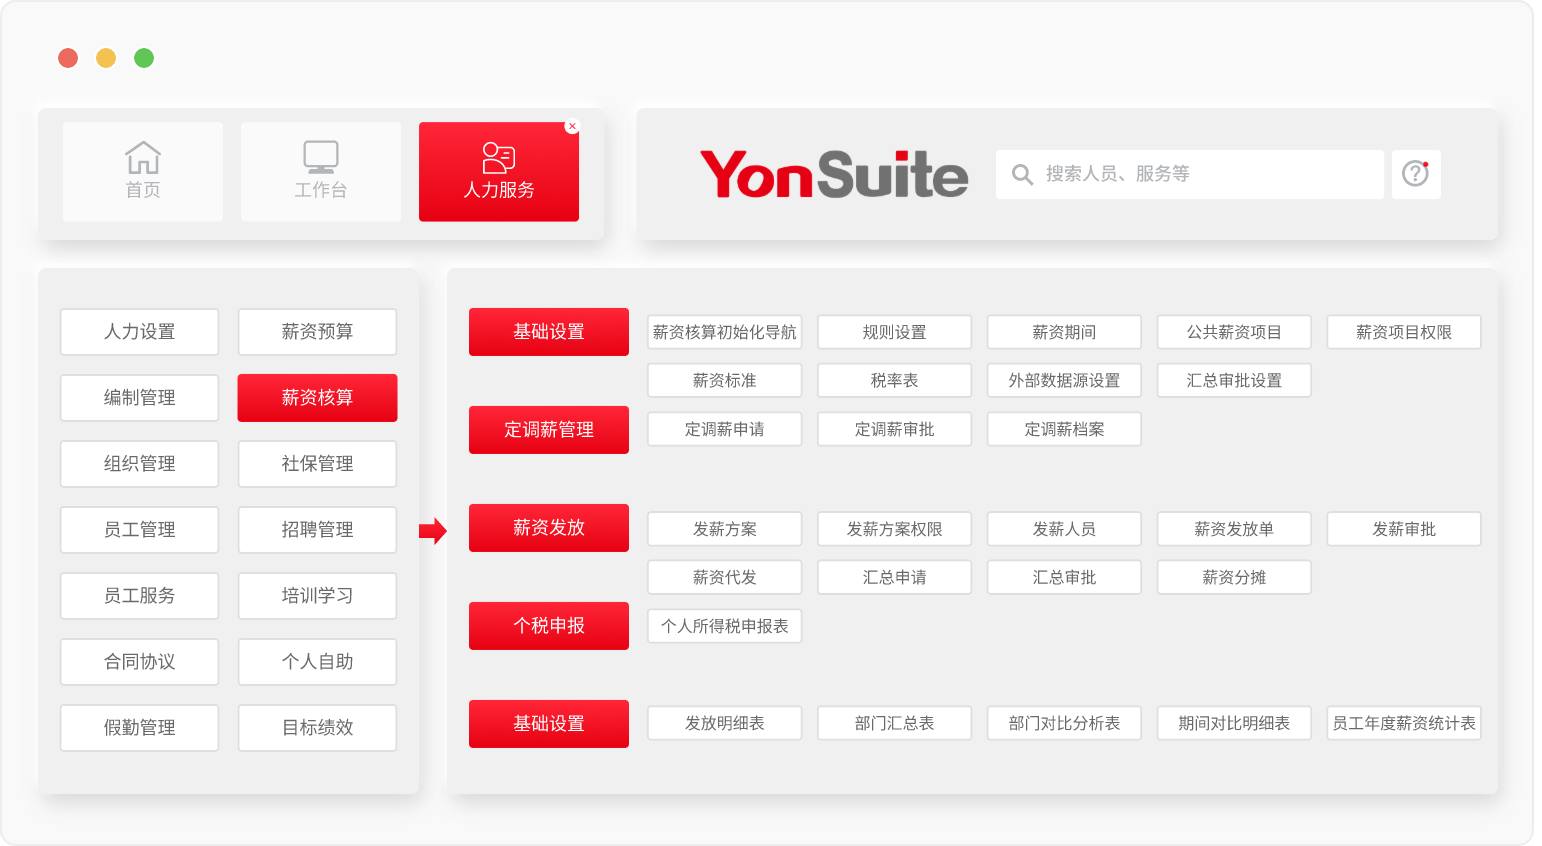The width and height of the screenshot is (1542, 846).
Task: Click the home icon tab 首页
Action: (x=142, y=171)
